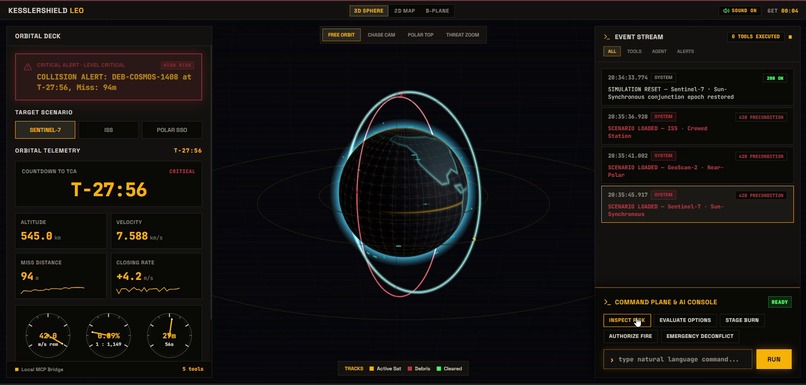Click the SYSTEM tag on 20:34:33.774 event
Image resolution: width=806 pixels, height=385 pixels.
click(663, 78)
